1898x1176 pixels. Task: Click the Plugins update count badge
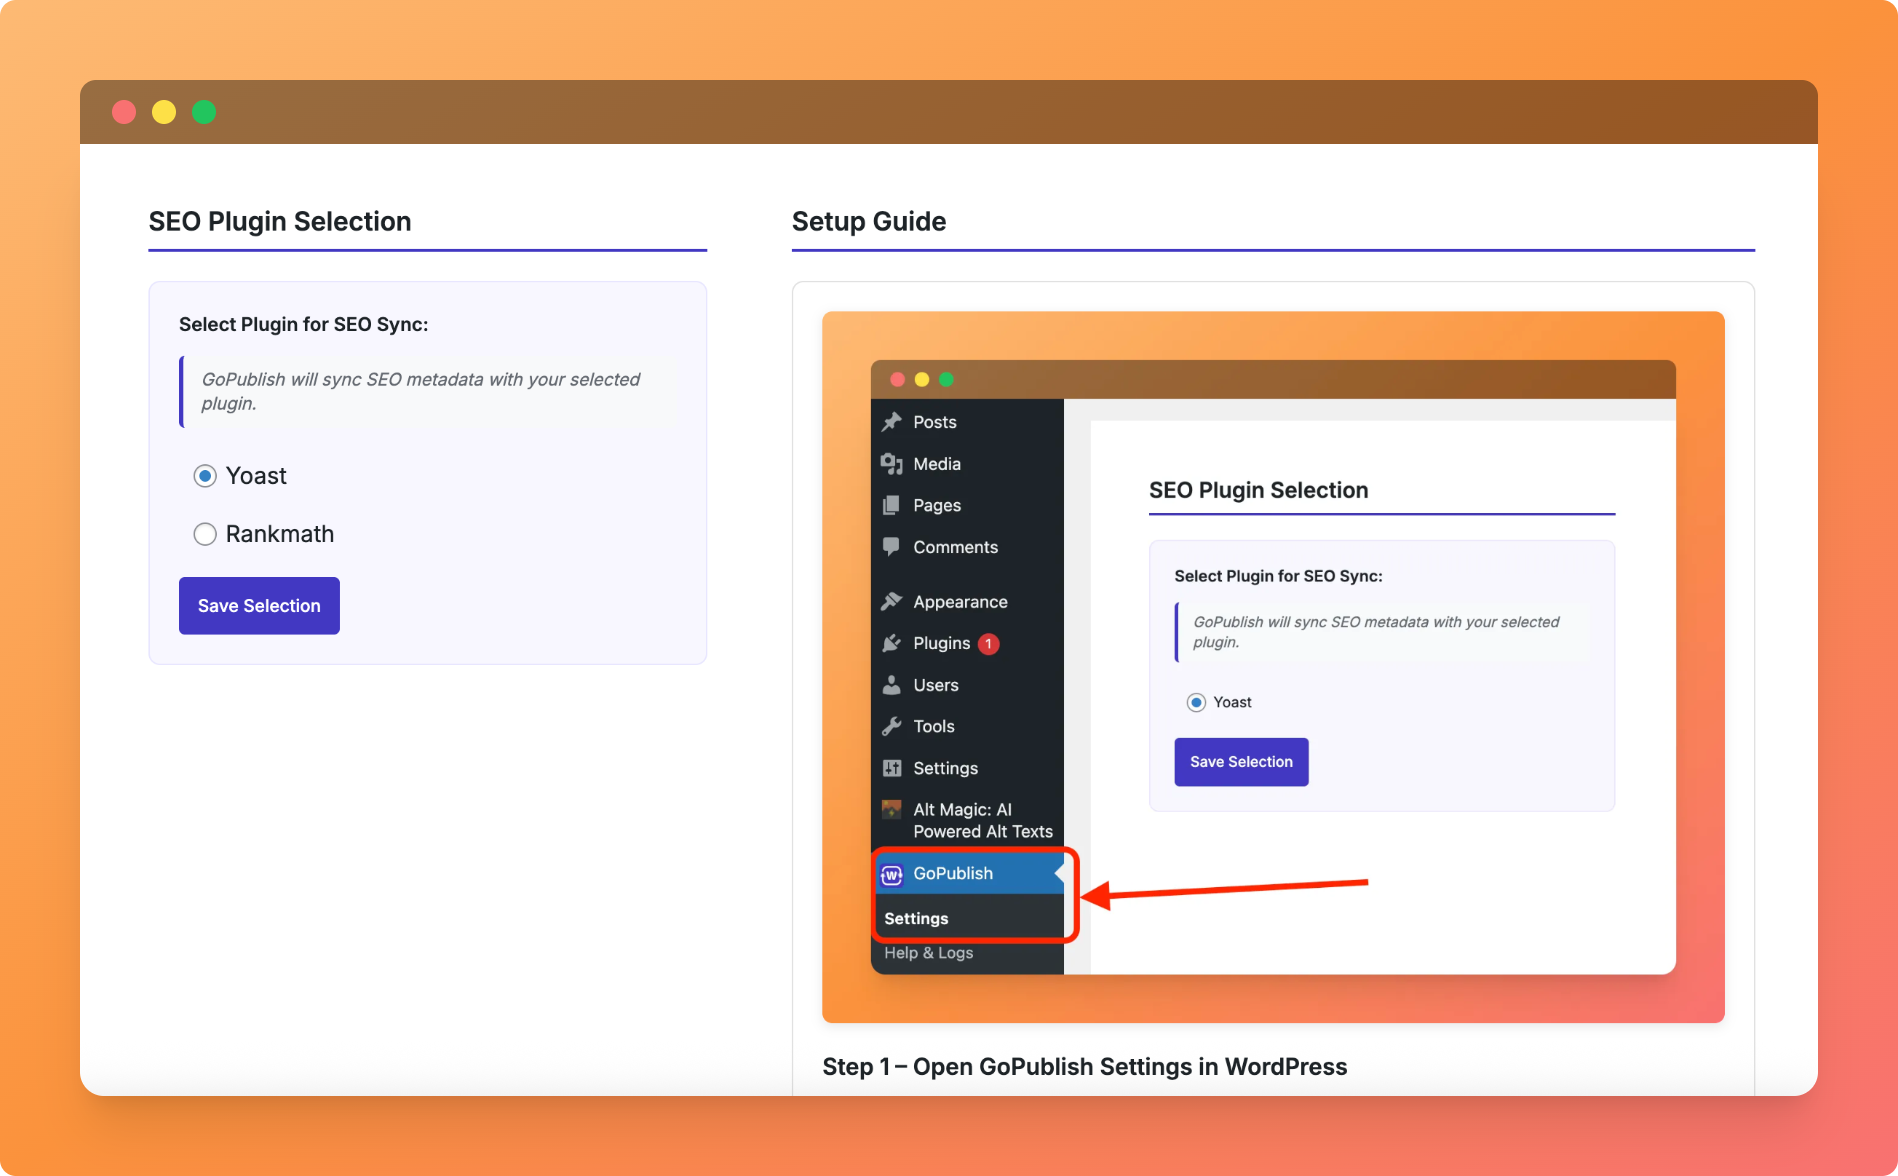[x=988, y=644]
